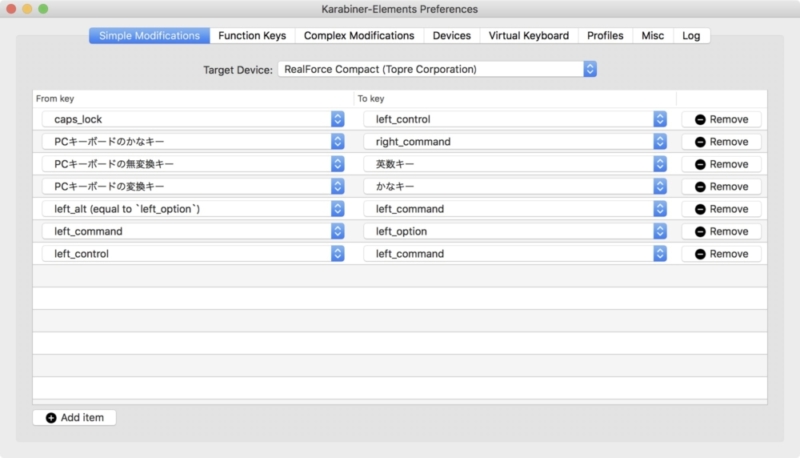This screenshot has height=458, width=800.
Task: Open the Log tab
Action: pos(691,36)
